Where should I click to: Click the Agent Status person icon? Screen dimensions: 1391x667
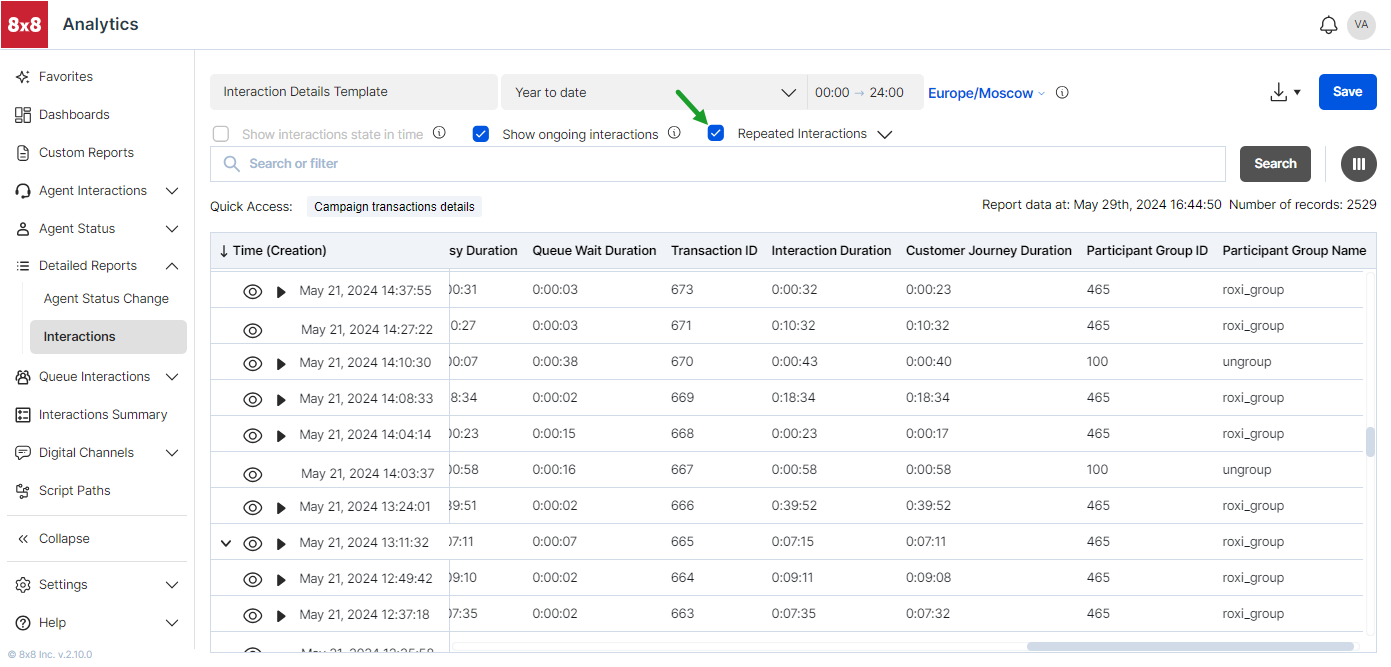click(x=23, y=229)
